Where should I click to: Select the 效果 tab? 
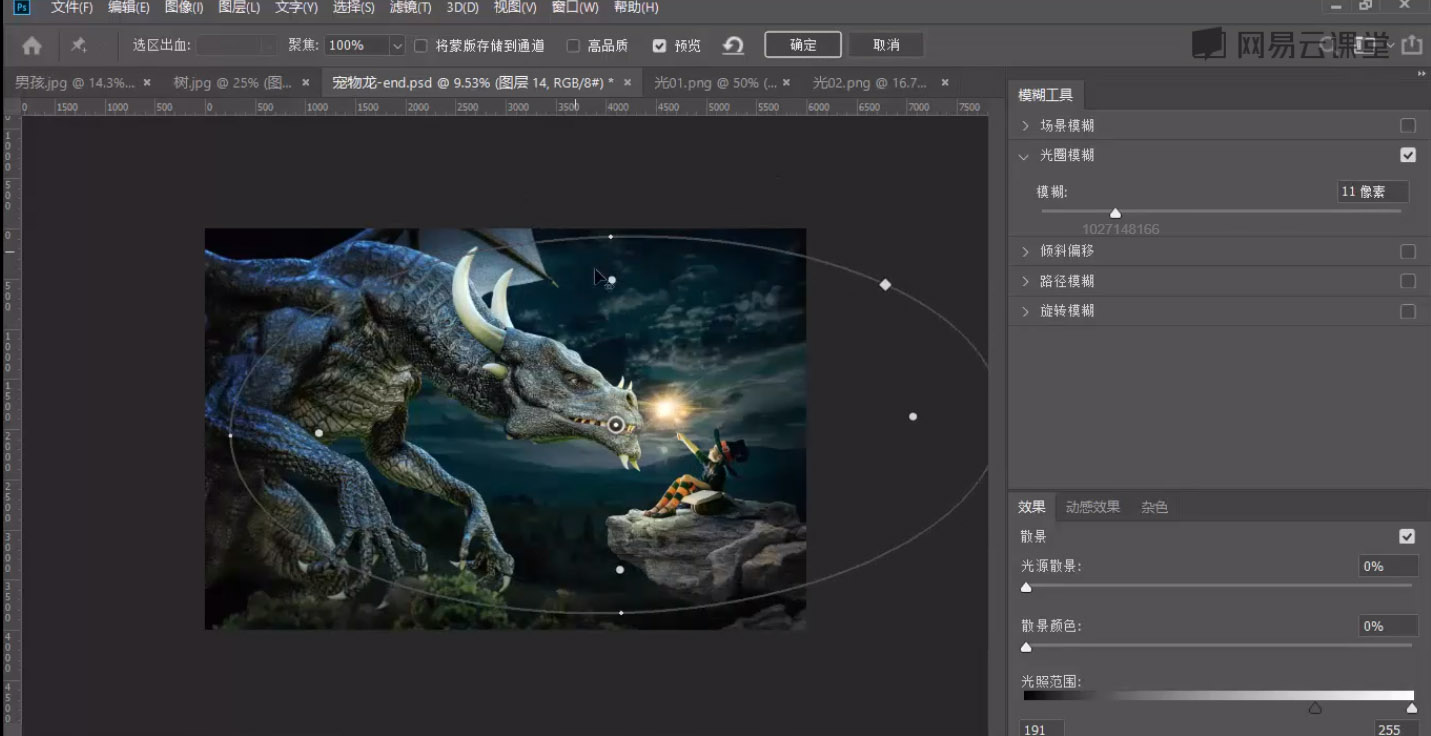1031,507
